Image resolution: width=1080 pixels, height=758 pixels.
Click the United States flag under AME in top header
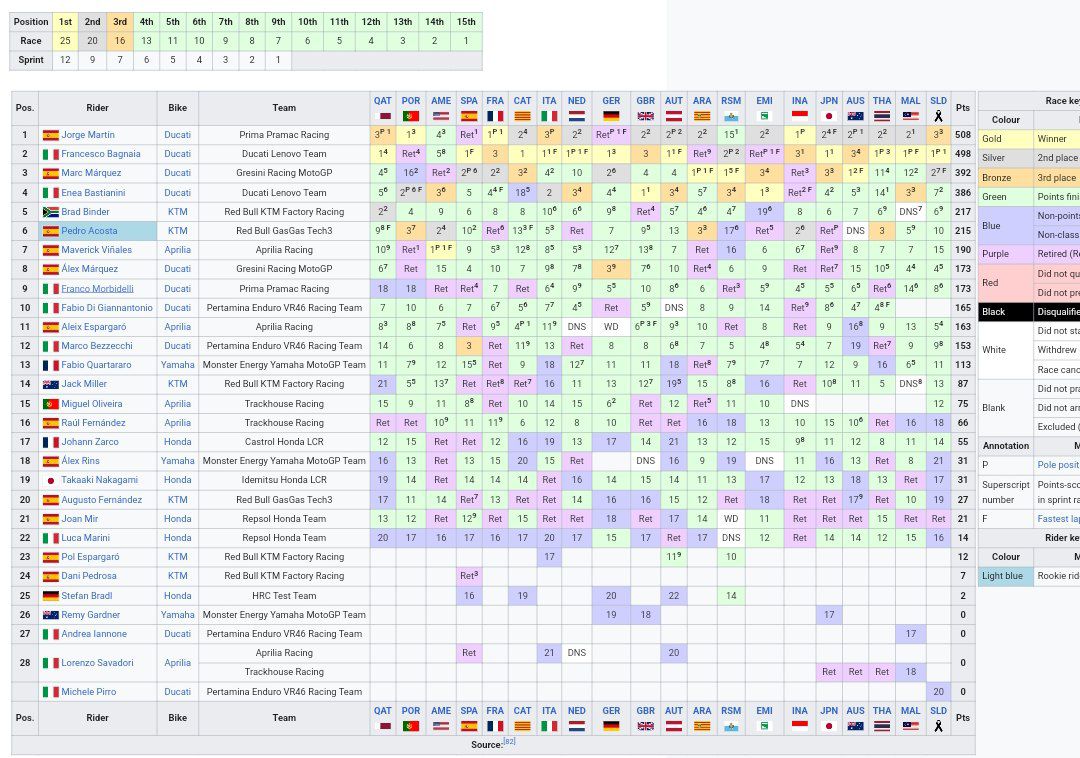[x=441, y=116]
